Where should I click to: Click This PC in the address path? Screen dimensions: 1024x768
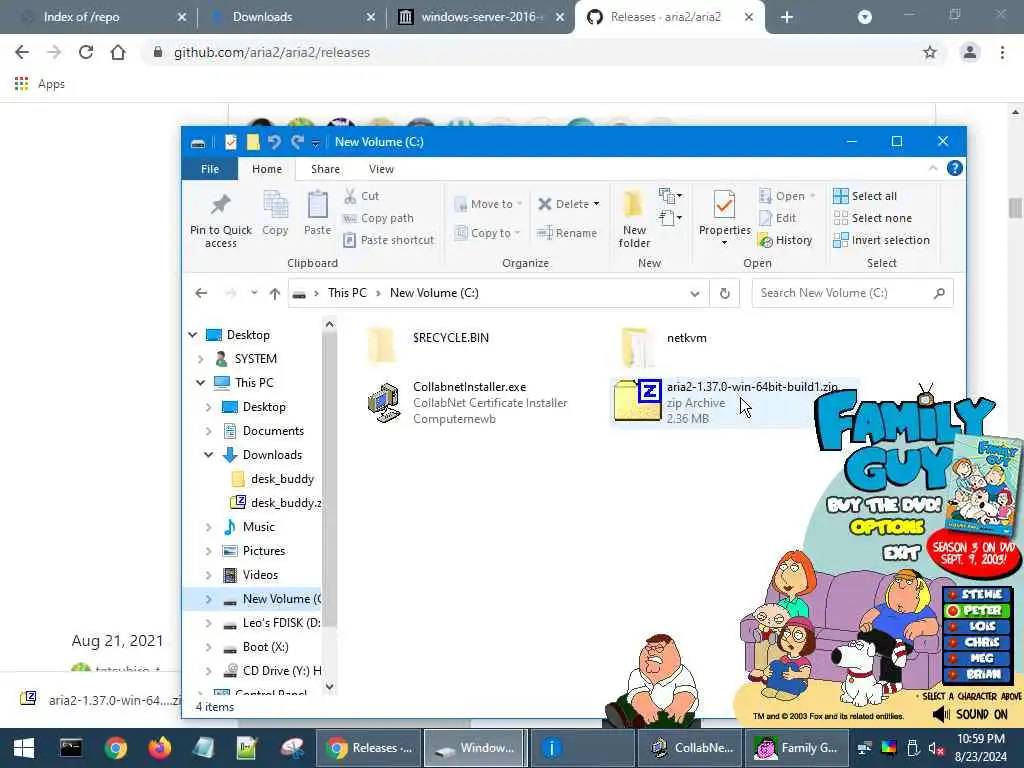click(x=347, y=293)
